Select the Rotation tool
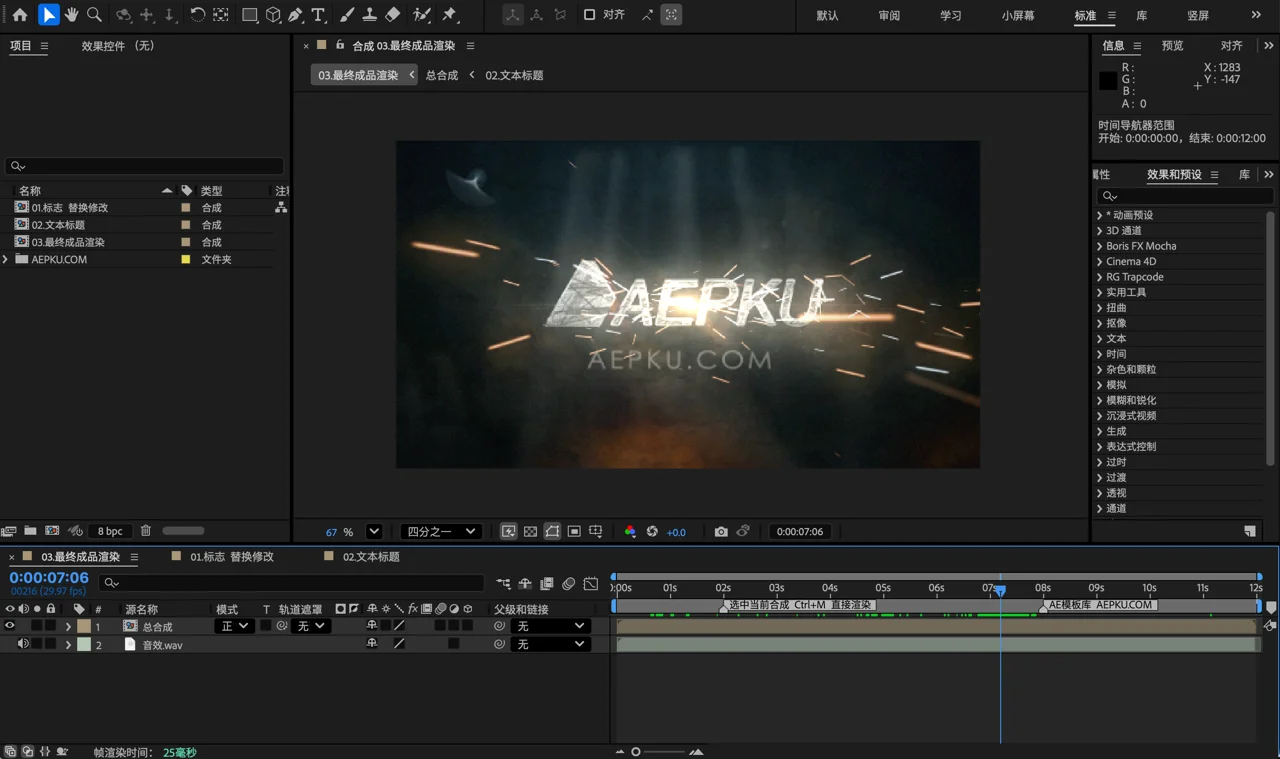1280x759 pixels. click(197, 15)
